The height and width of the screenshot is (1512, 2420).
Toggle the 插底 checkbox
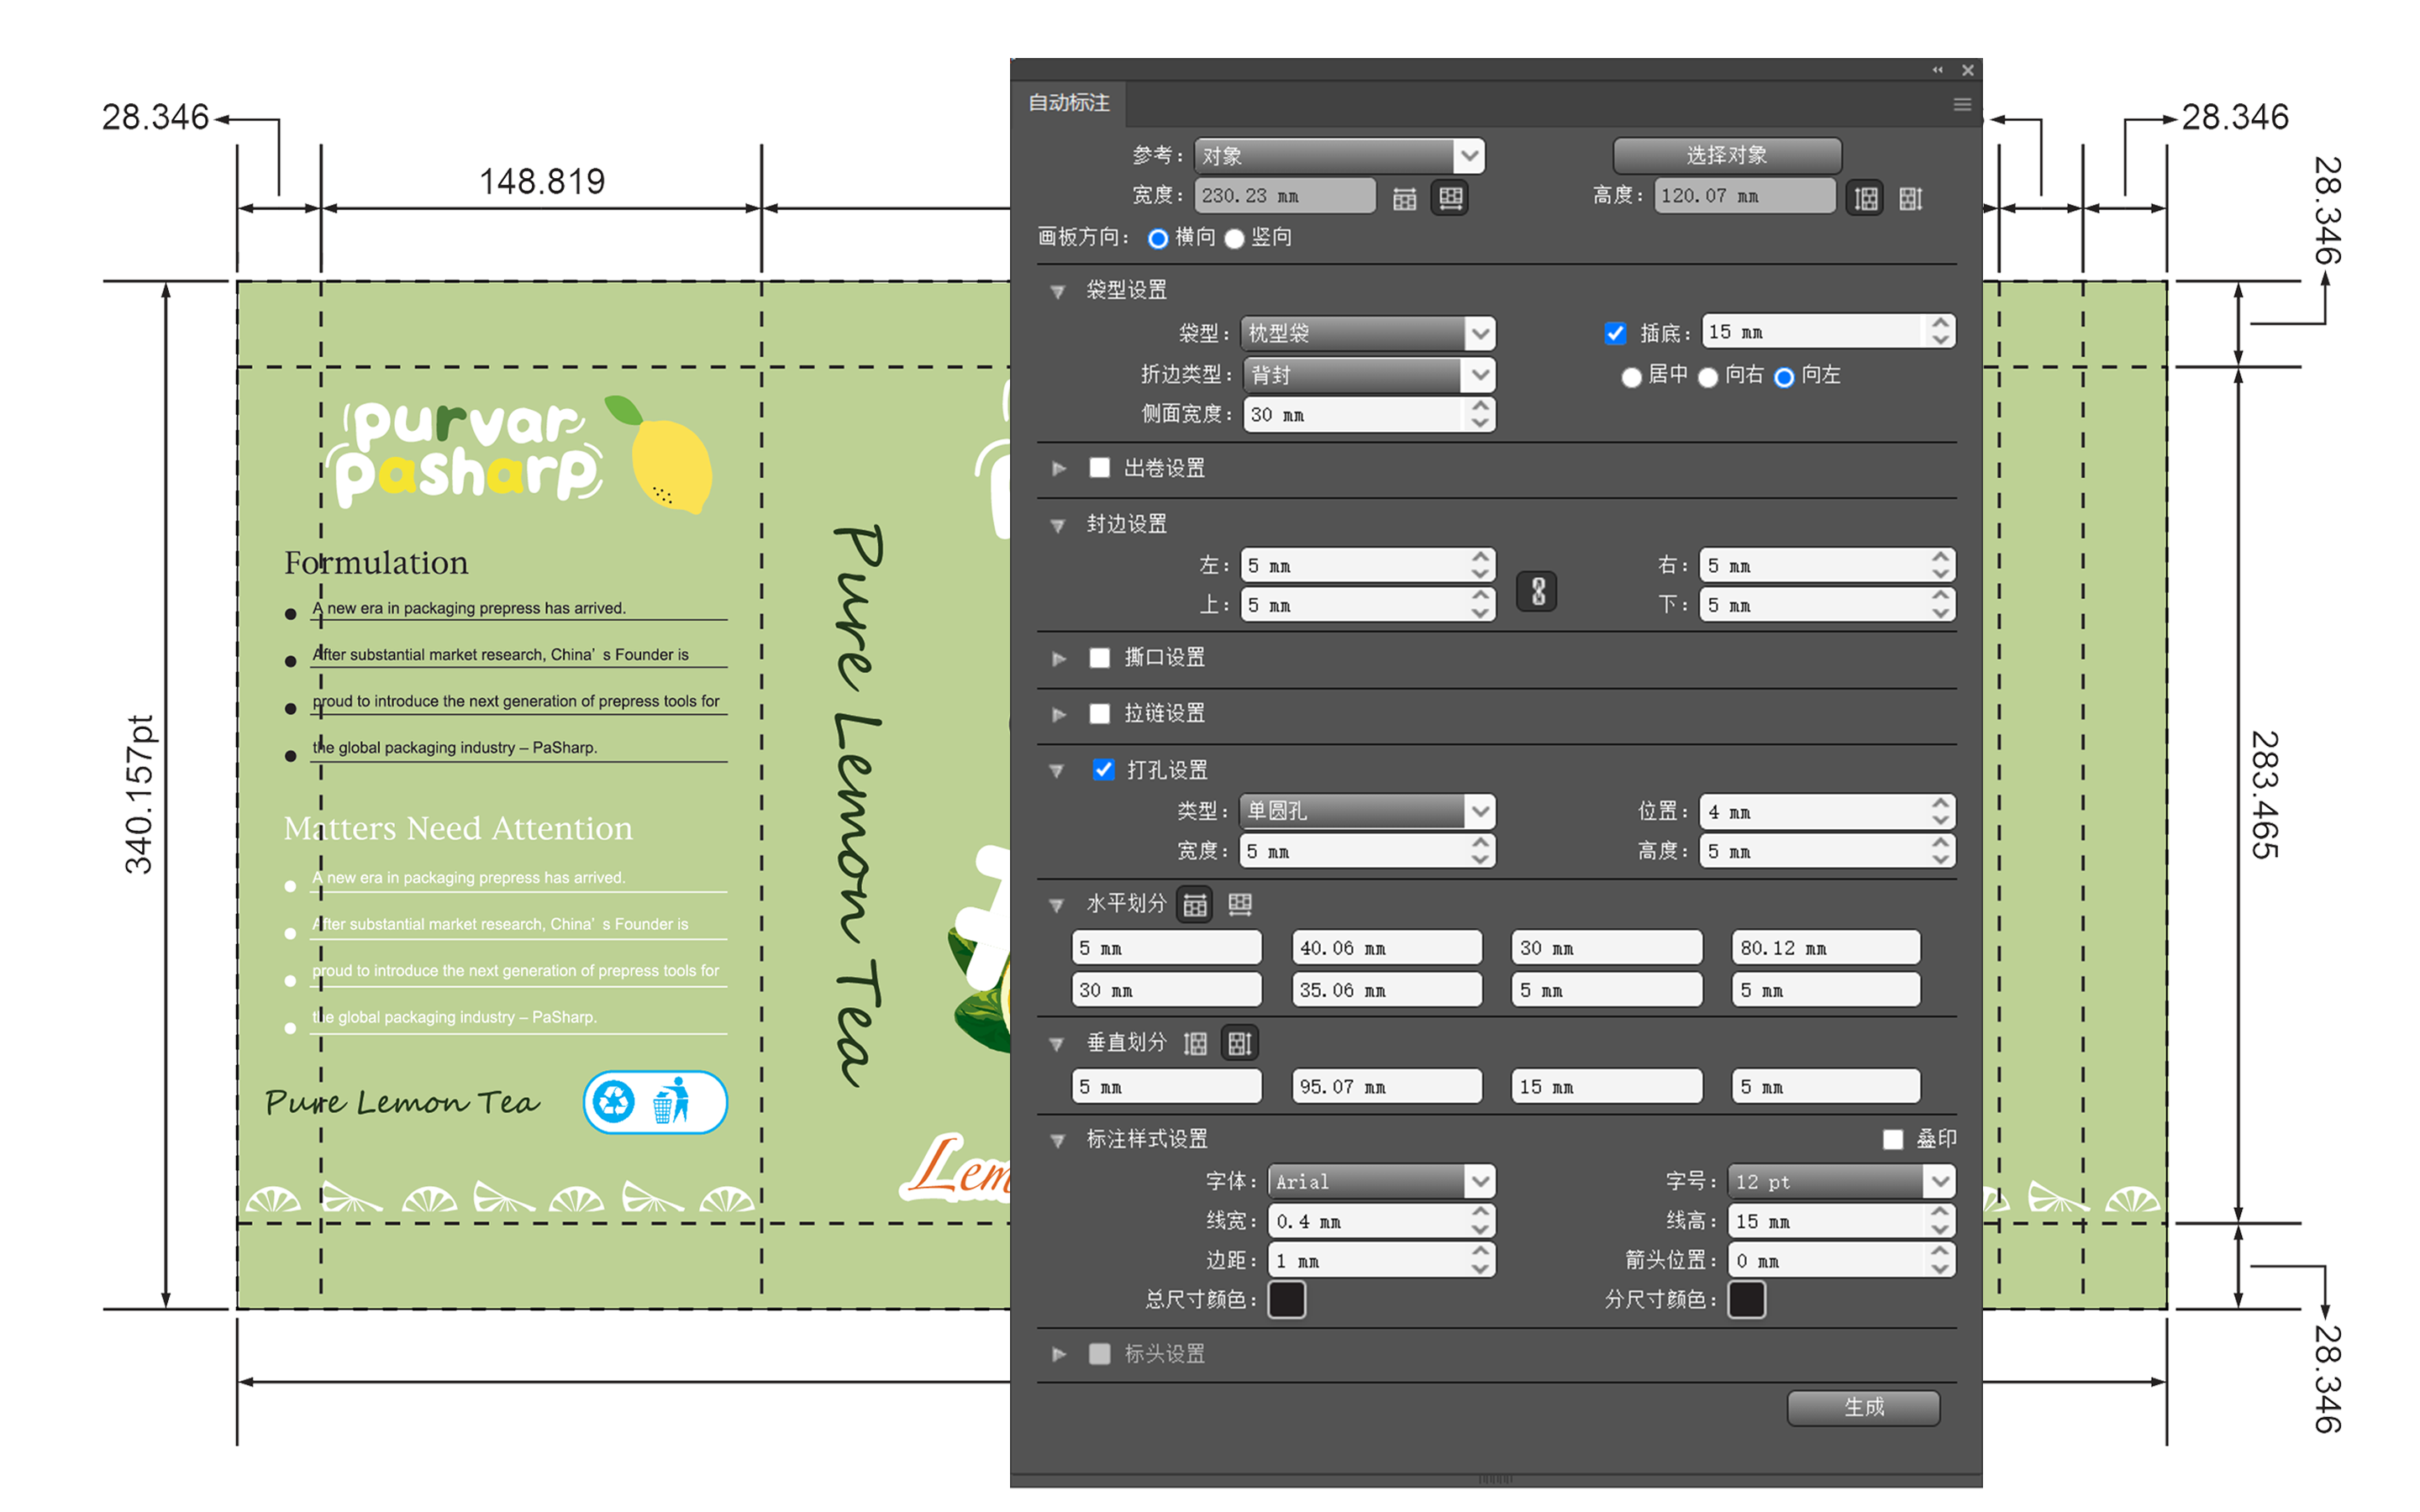pos(1615,333)
